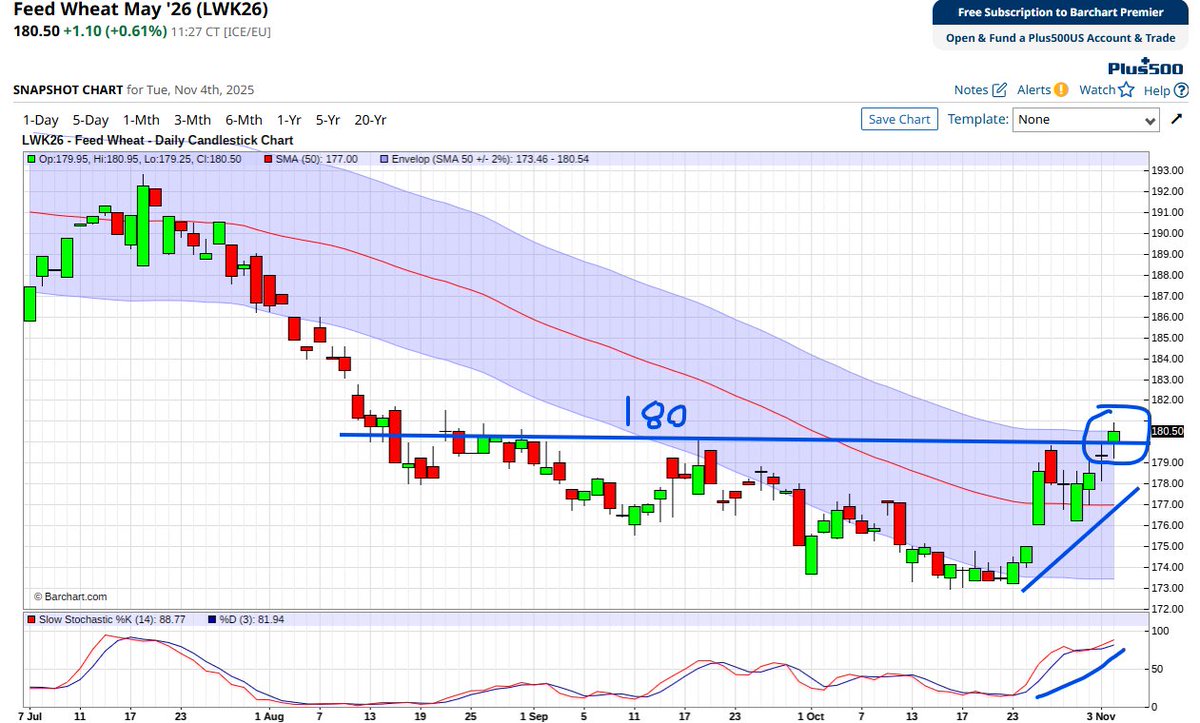This screenshot has height=723, width=1200.
Task: Click the 180.50 current price axis label
Action: 1168,431
